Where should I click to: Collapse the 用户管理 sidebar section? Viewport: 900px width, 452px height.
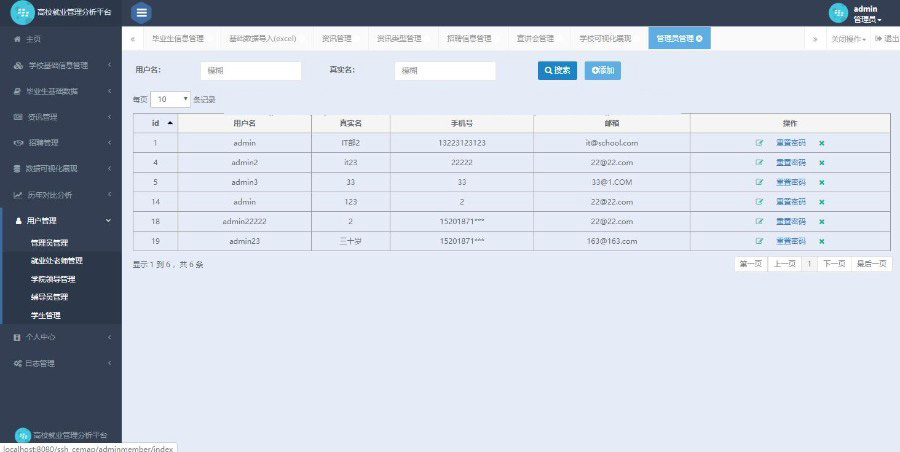tap(60, 220)
